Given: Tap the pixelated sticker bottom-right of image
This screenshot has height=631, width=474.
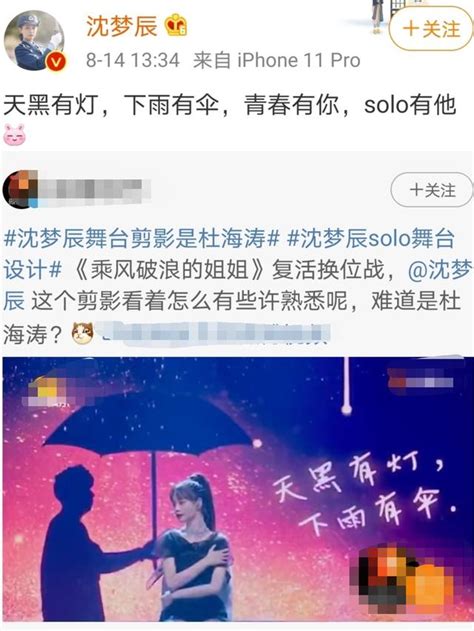Looking at the screenshot, I should [x=406, y=579].
